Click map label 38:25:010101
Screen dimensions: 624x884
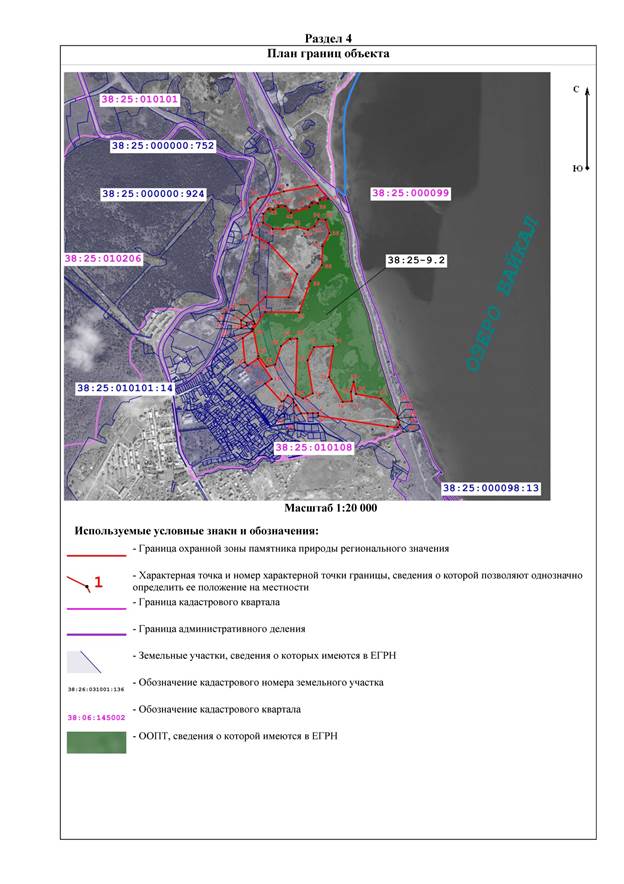click(140, 100)
